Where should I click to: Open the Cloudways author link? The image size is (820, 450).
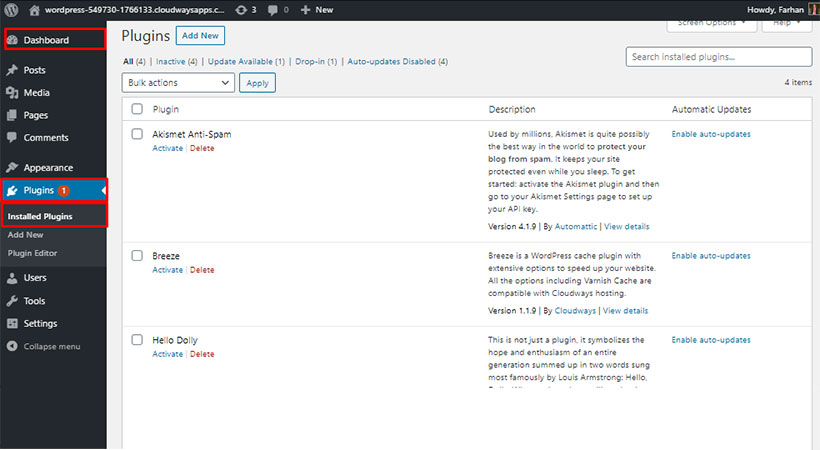point(575,311)
